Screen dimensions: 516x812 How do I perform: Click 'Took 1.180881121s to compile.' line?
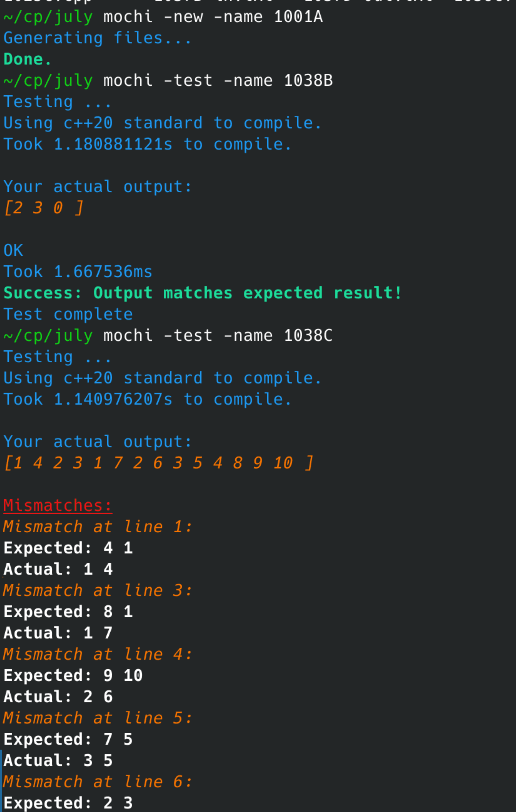pos(148,144)
